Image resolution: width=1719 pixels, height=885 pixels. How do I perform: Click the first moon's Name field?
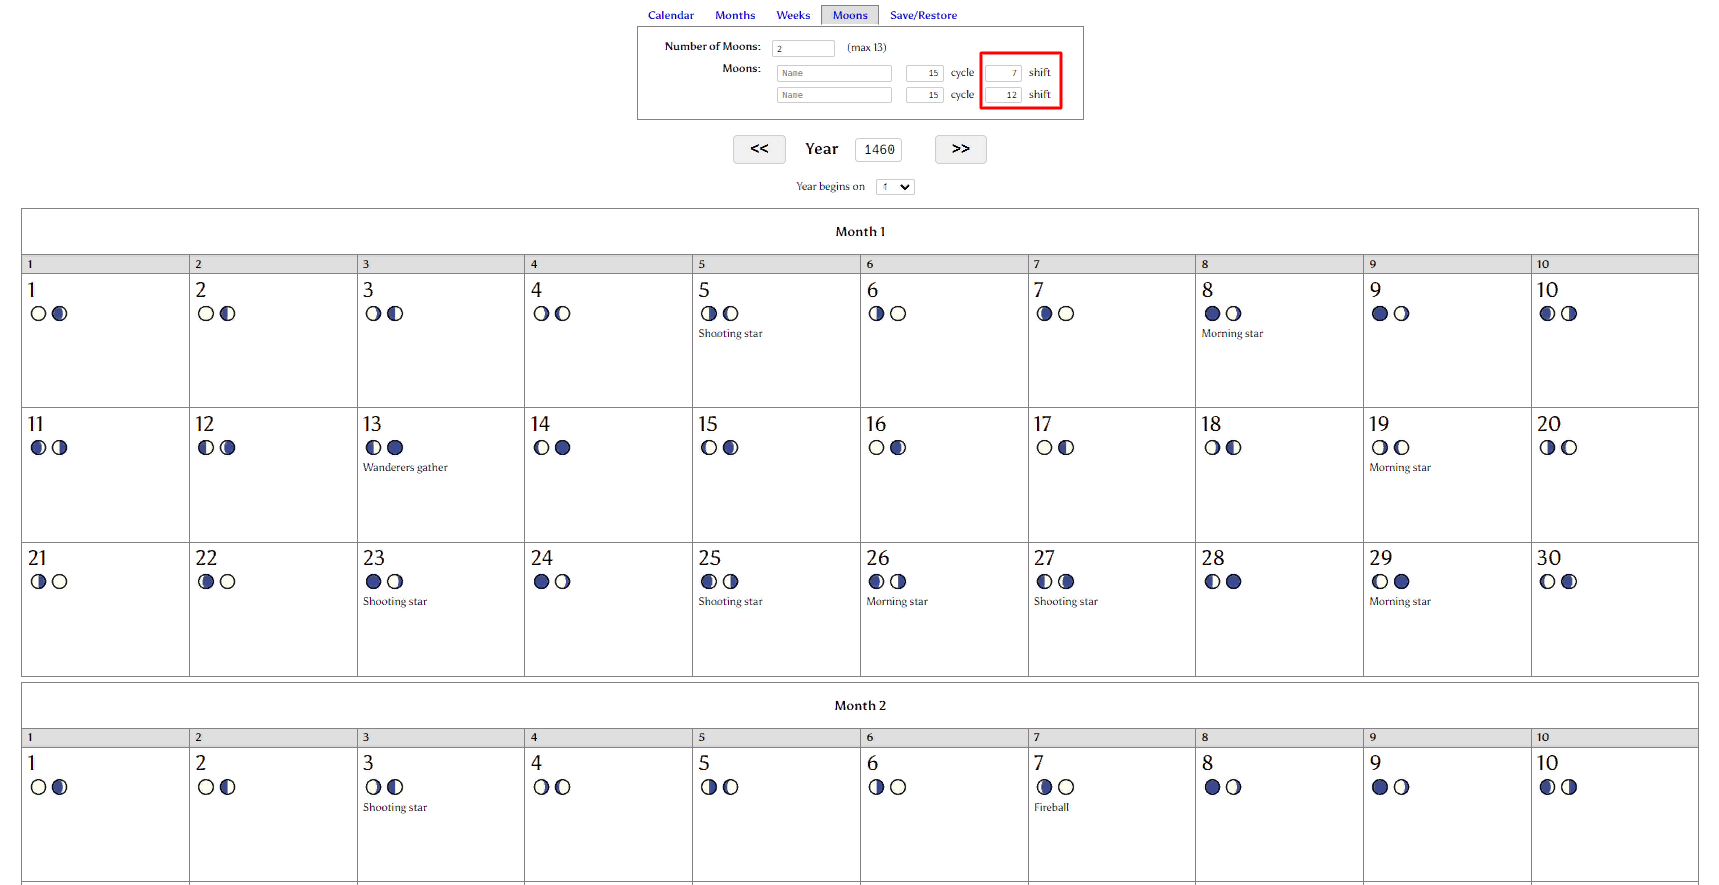point(833,73)
